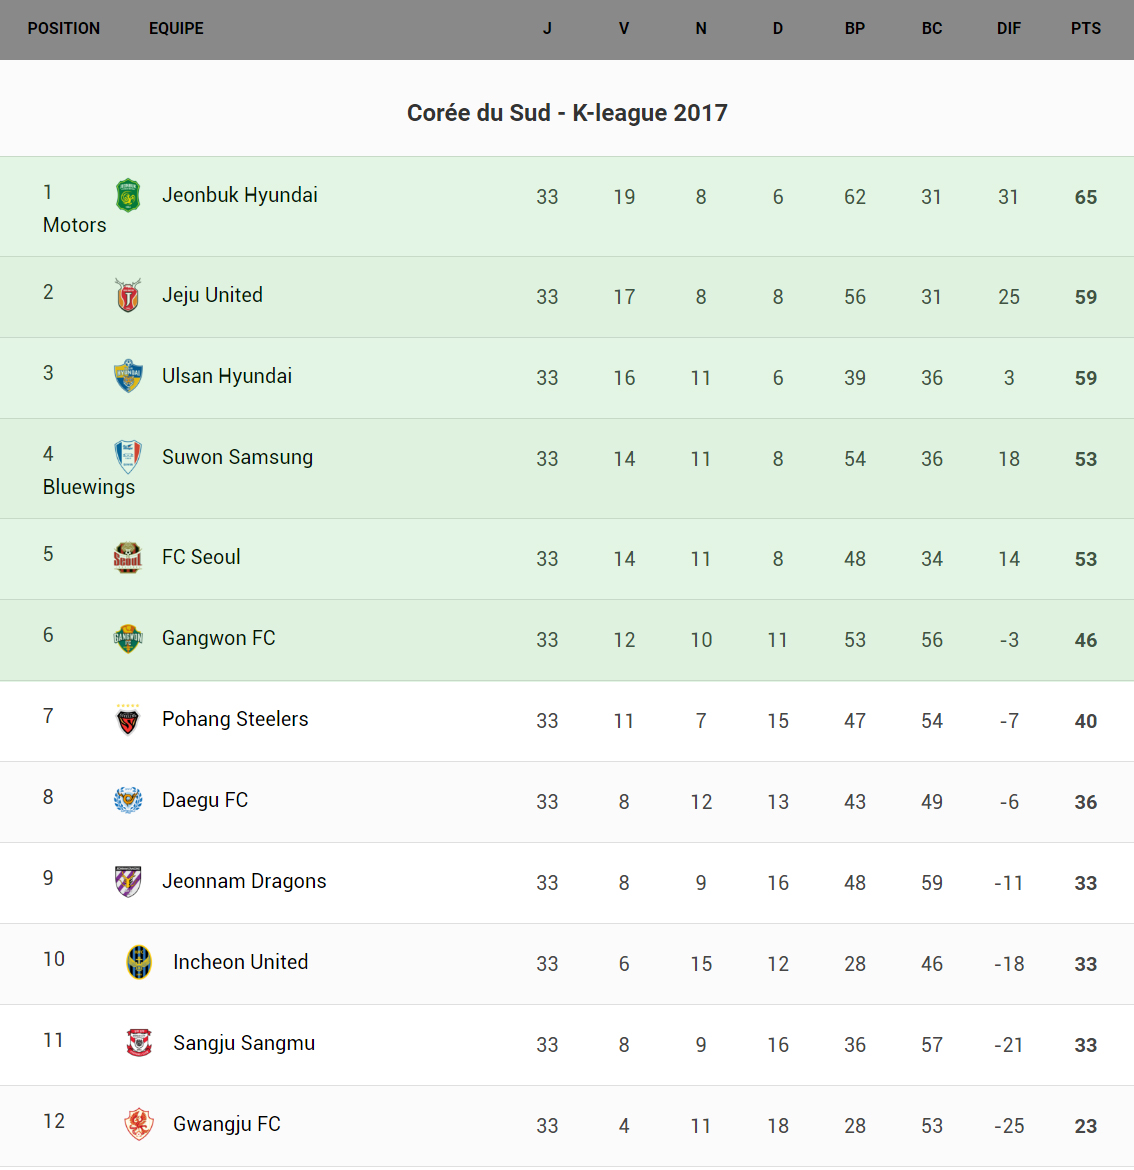The image size is (1134, 1170).
Task: Click the DIF column header
Action: click(x=1008, y=29)
